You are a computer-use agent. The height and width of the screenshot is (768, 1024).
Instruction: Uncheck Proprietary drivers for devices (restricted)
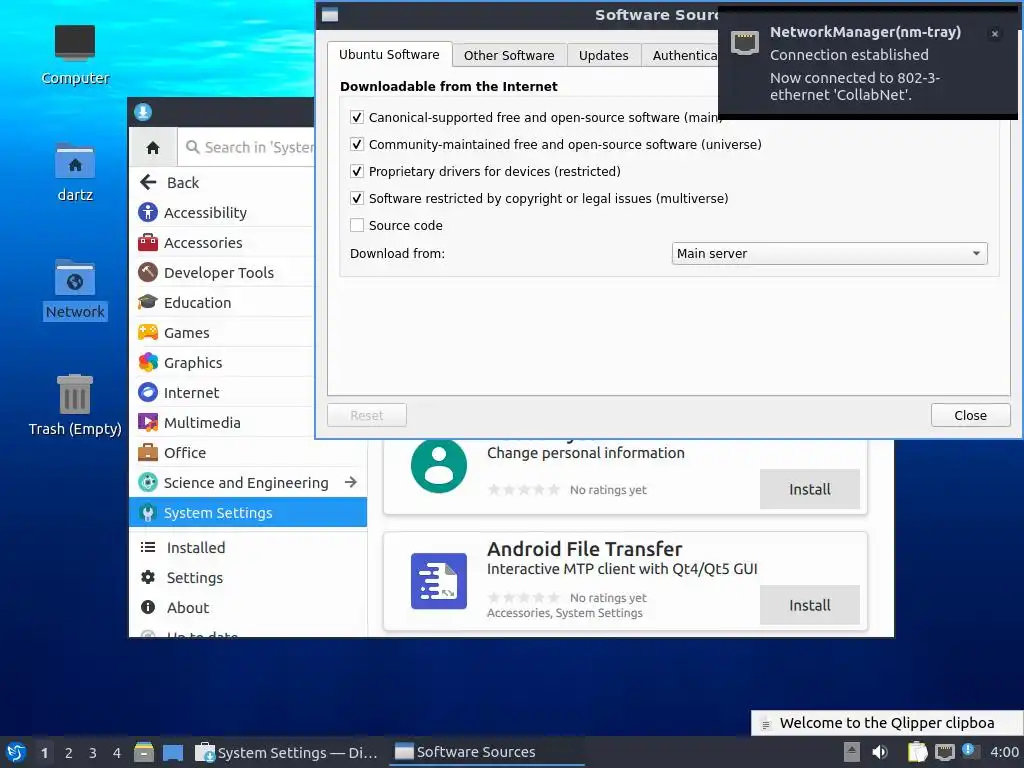coord(357,171)
